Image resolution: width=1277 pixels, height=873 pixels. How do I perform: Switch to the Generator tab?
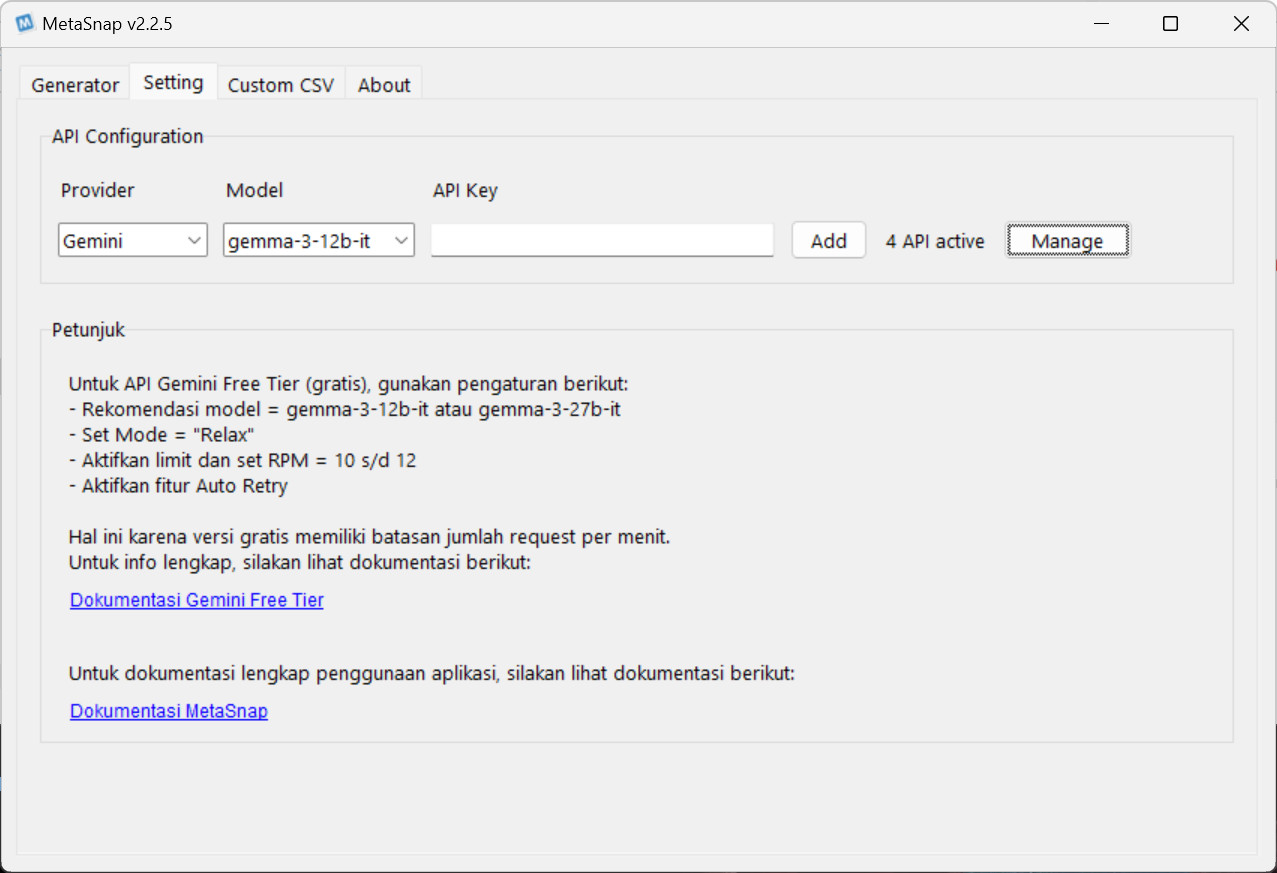pyautogui.click(x=75, y=85)
